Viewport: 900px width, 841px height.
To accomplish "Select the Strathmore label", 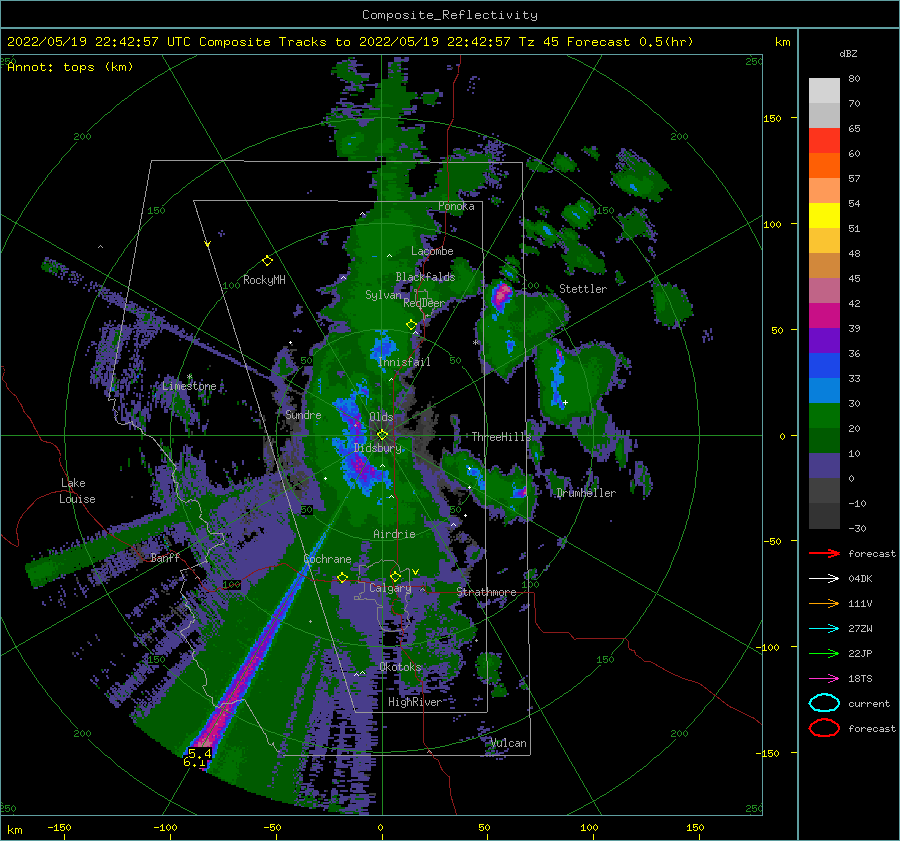I will tap(486, 592).
